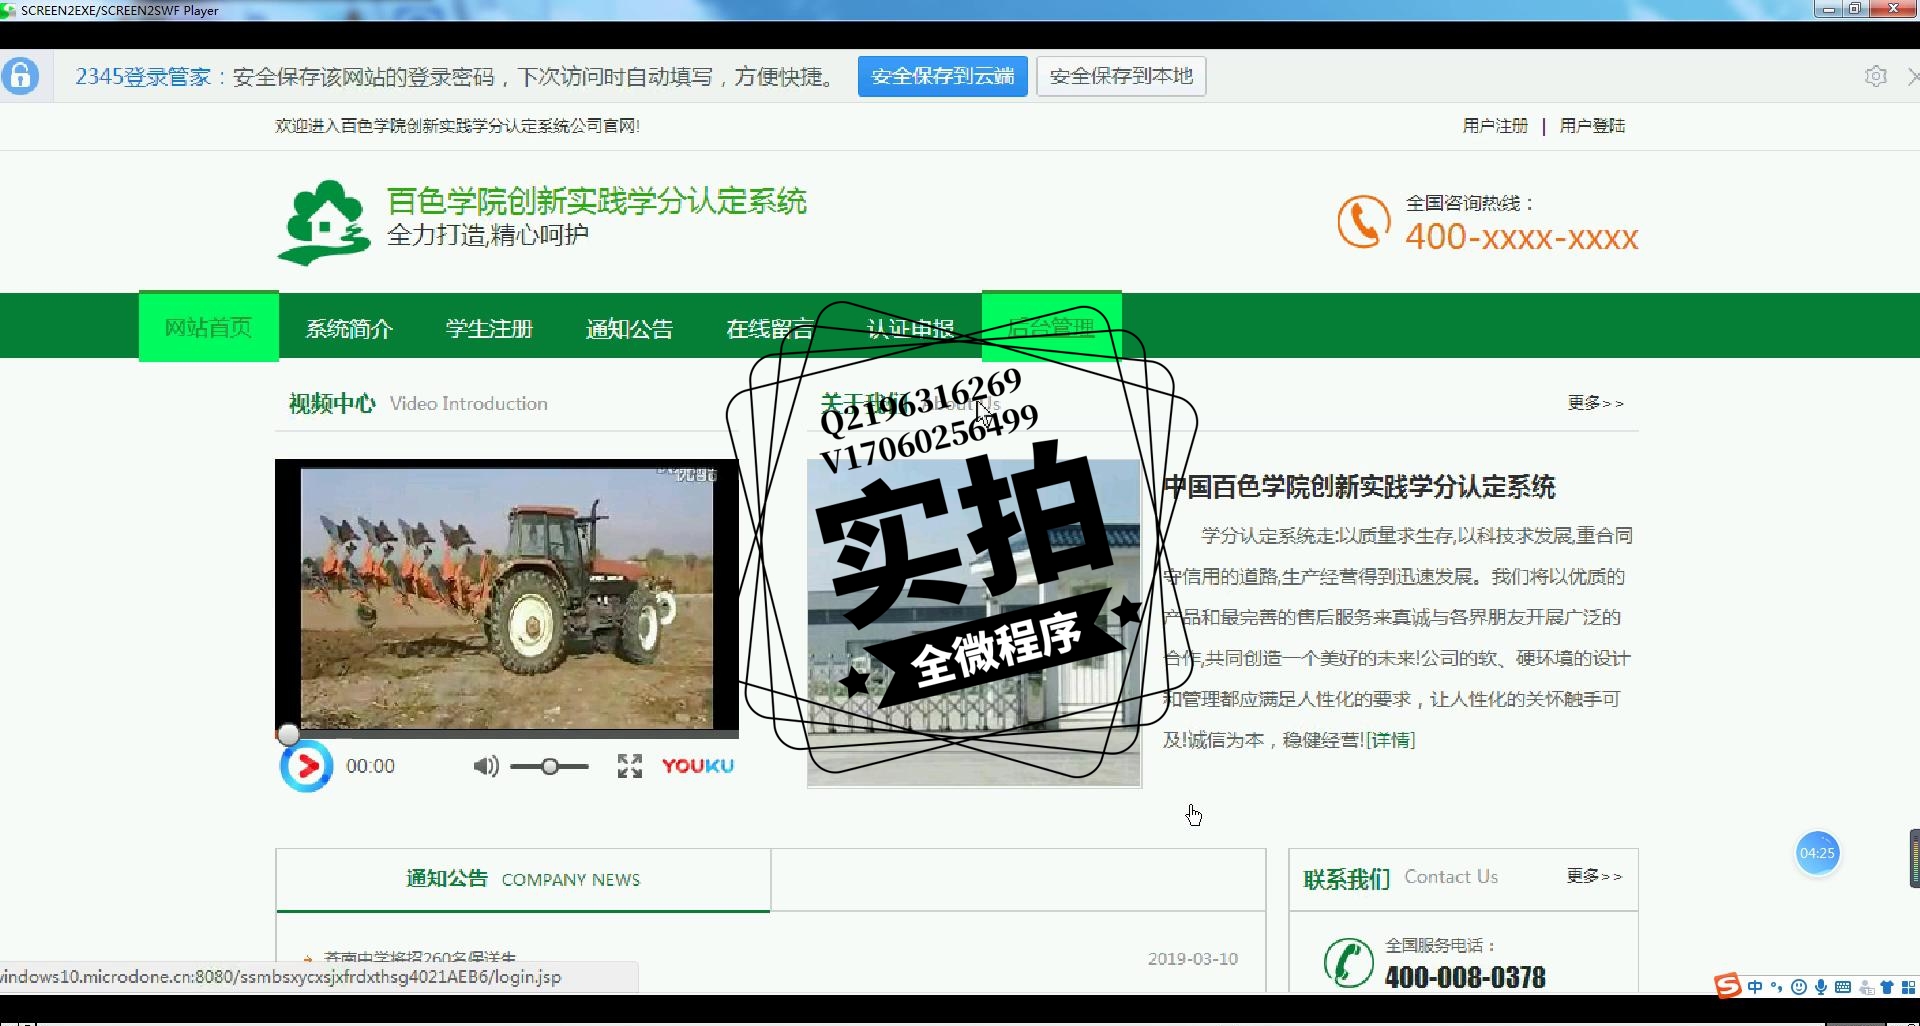Open Sogou skin shirt icon
1920x1026 pixels.
(x=1887, y=987)
